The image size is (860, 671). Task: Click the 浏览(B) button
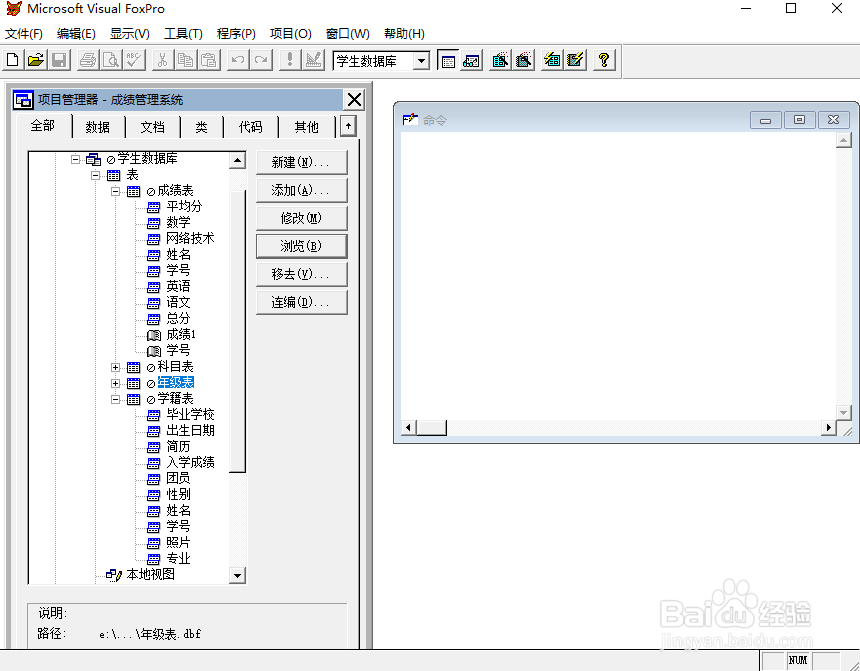click(x=302, y=246)
